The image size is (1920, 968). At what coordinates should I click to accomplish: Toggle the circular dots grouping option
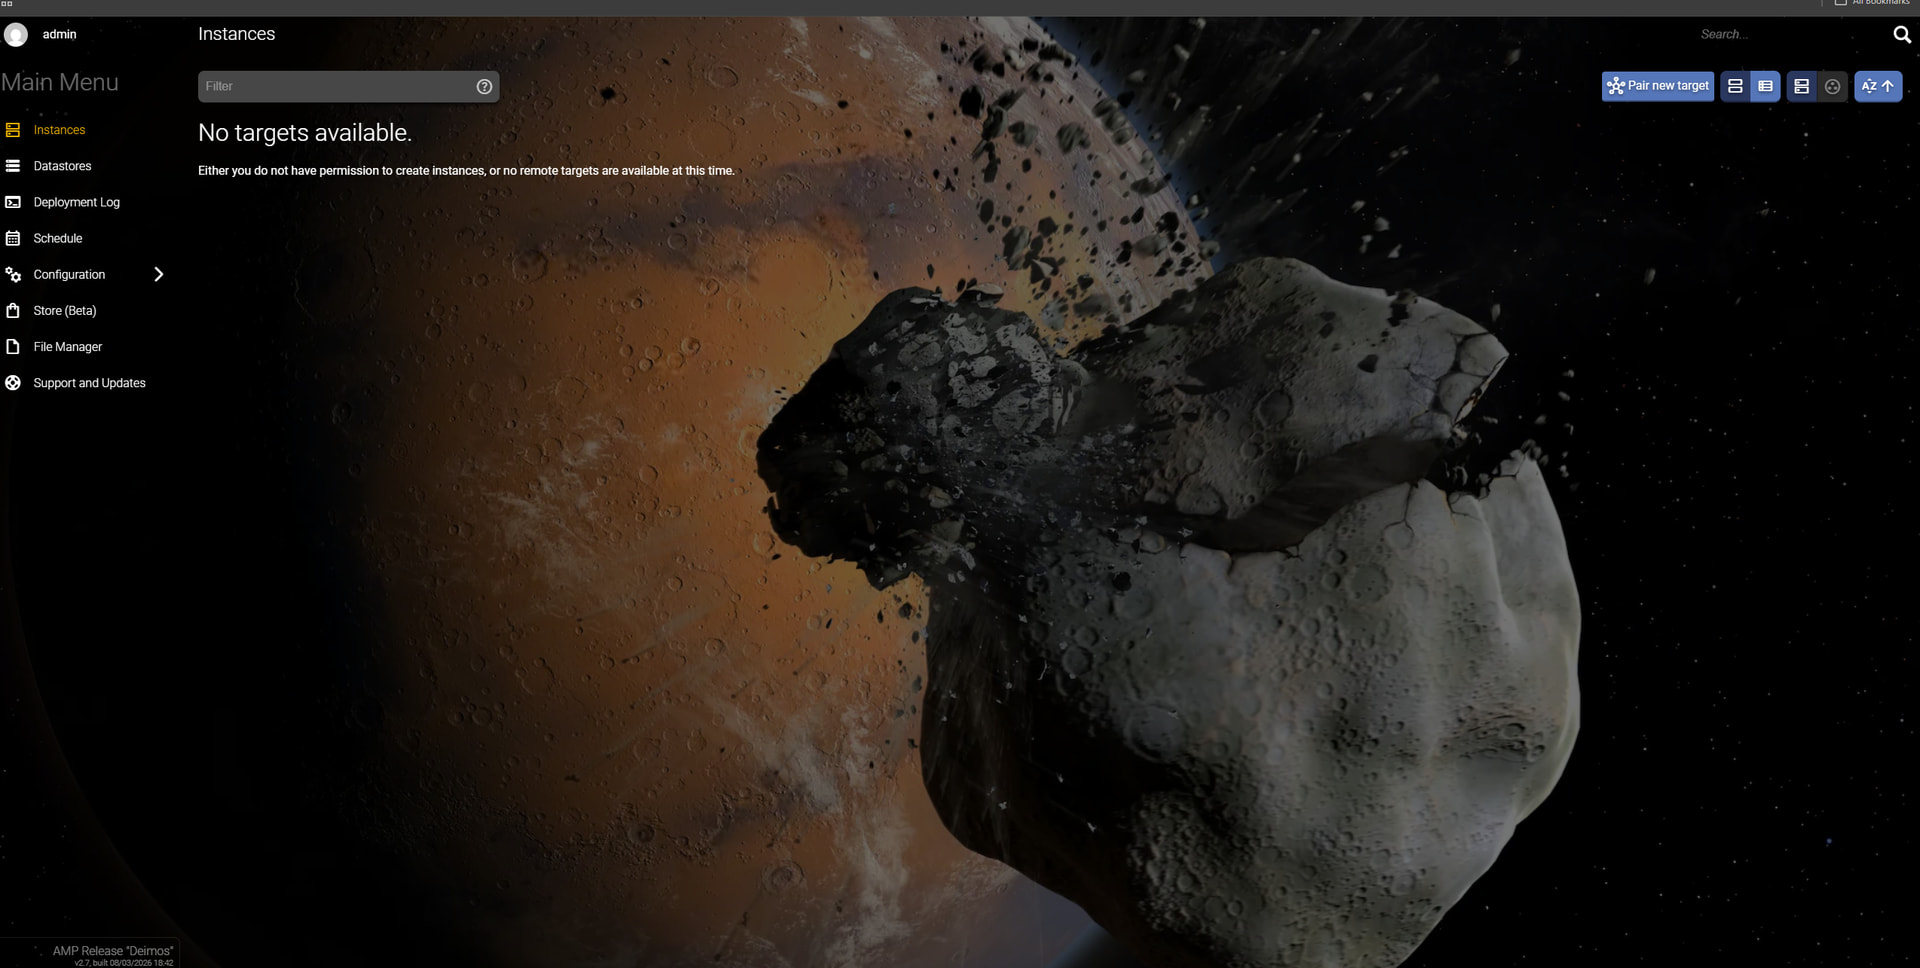point(1832,87)
